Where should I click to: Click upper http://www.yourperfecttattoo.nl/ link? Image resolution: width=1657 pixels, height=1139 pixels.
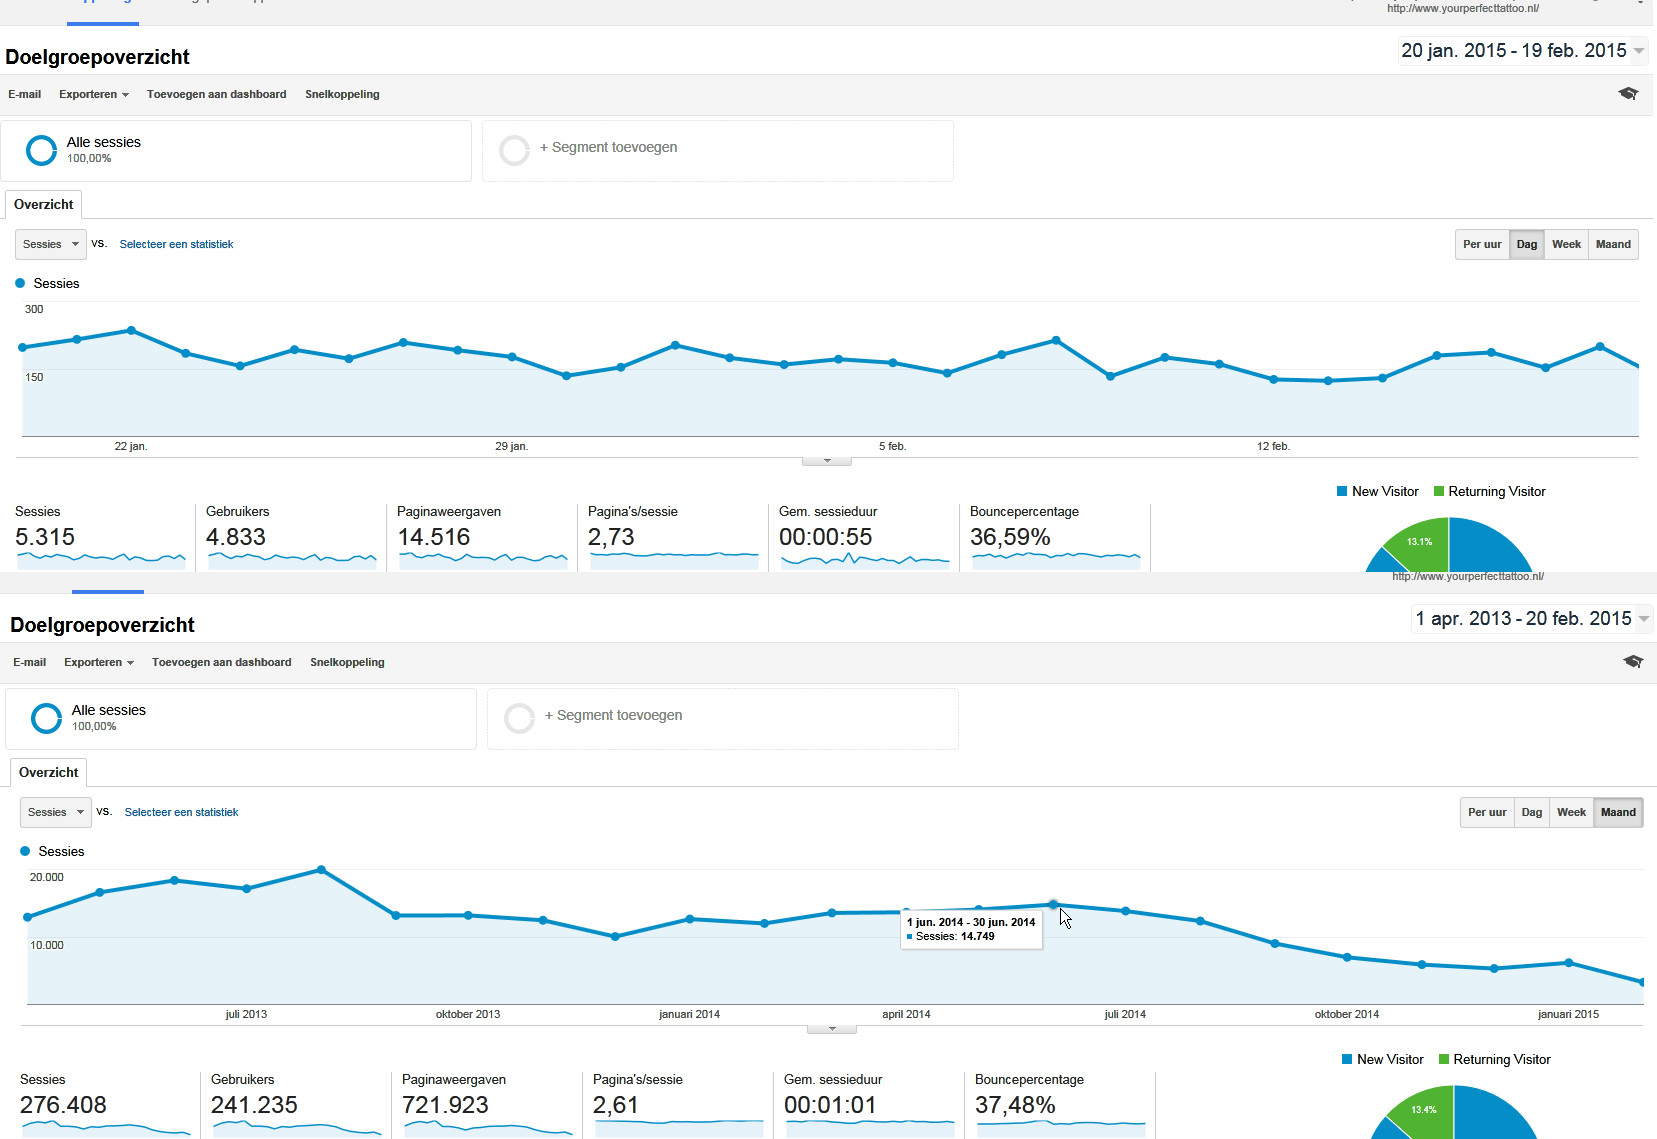click(1462, 8)
